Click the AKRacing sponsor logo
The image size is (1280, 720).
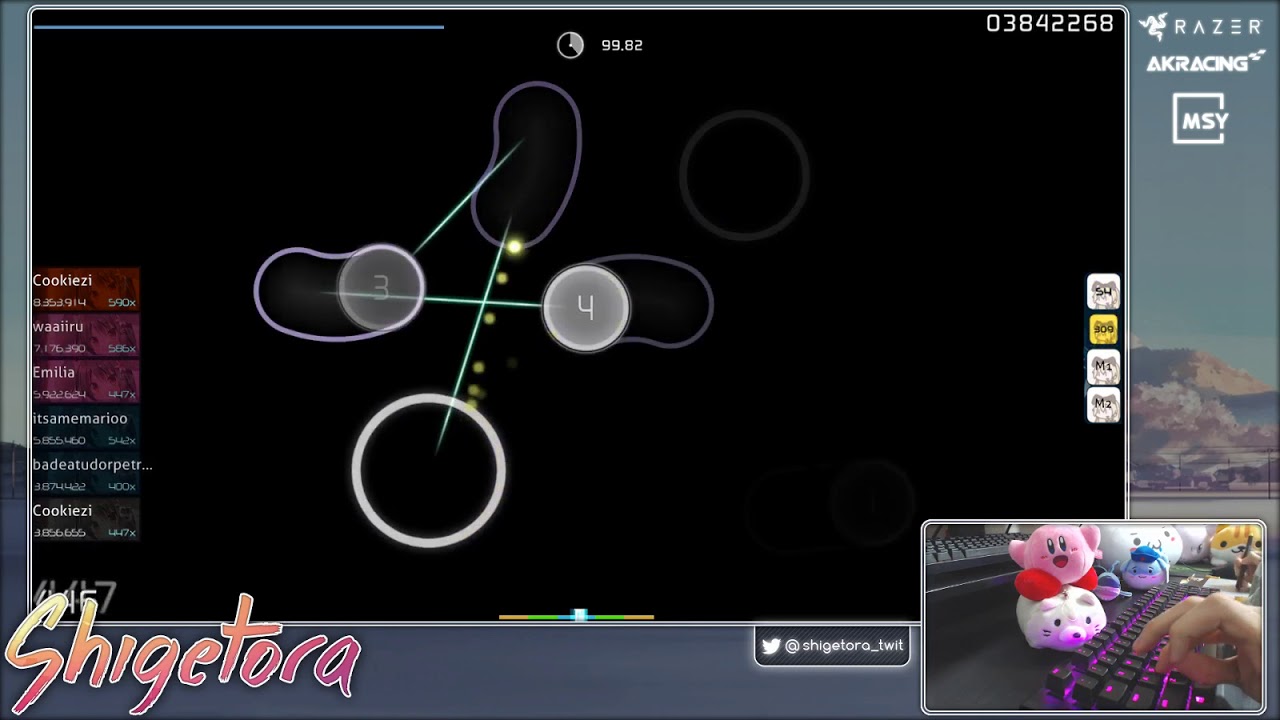[1205, 63]
